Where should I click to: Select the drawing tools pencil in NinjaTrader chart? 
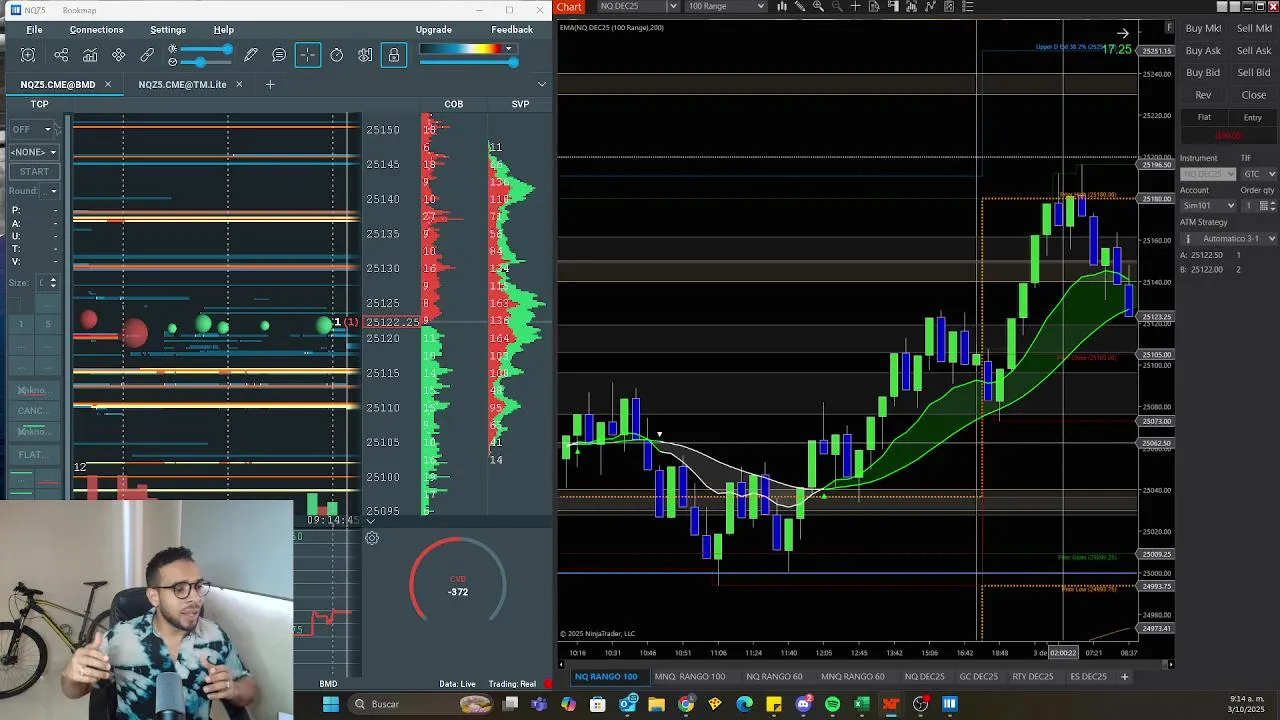coord(800,6)
